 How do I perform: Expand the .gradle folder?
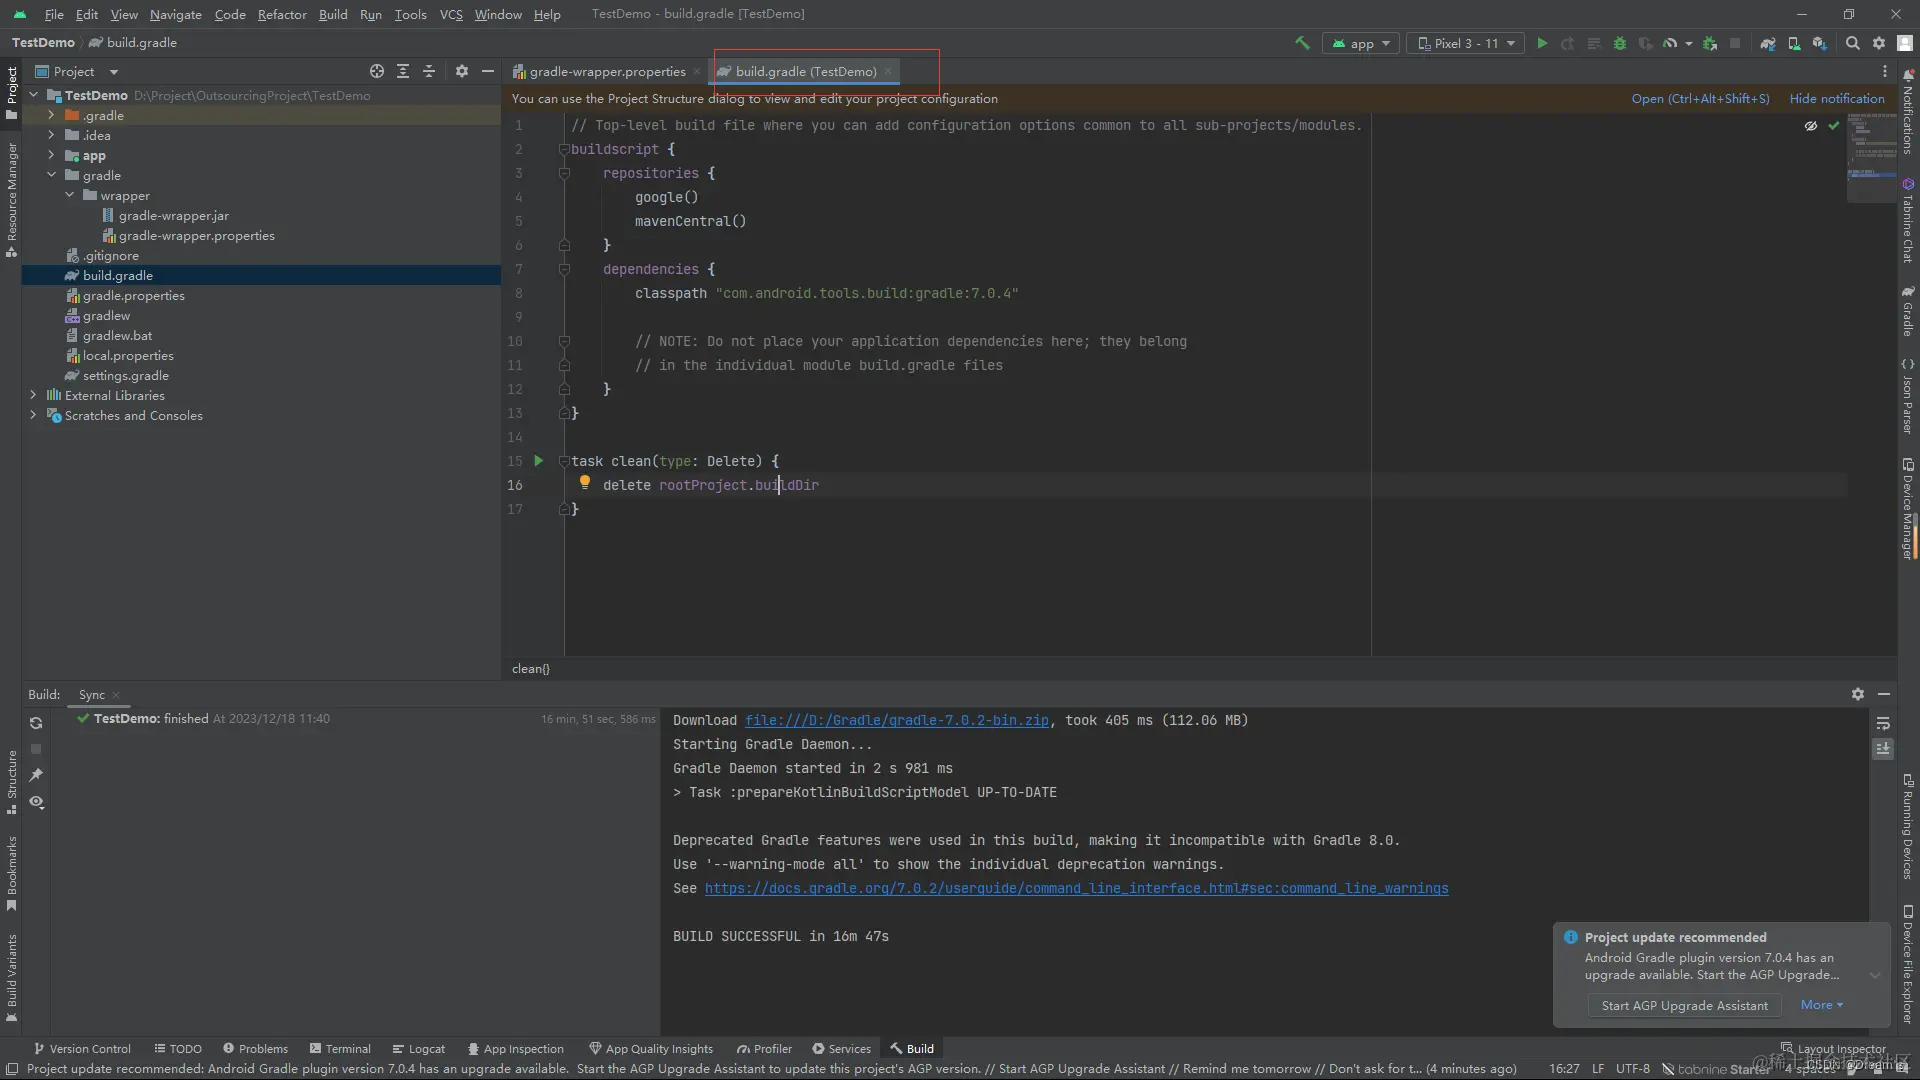coord(51,115)
